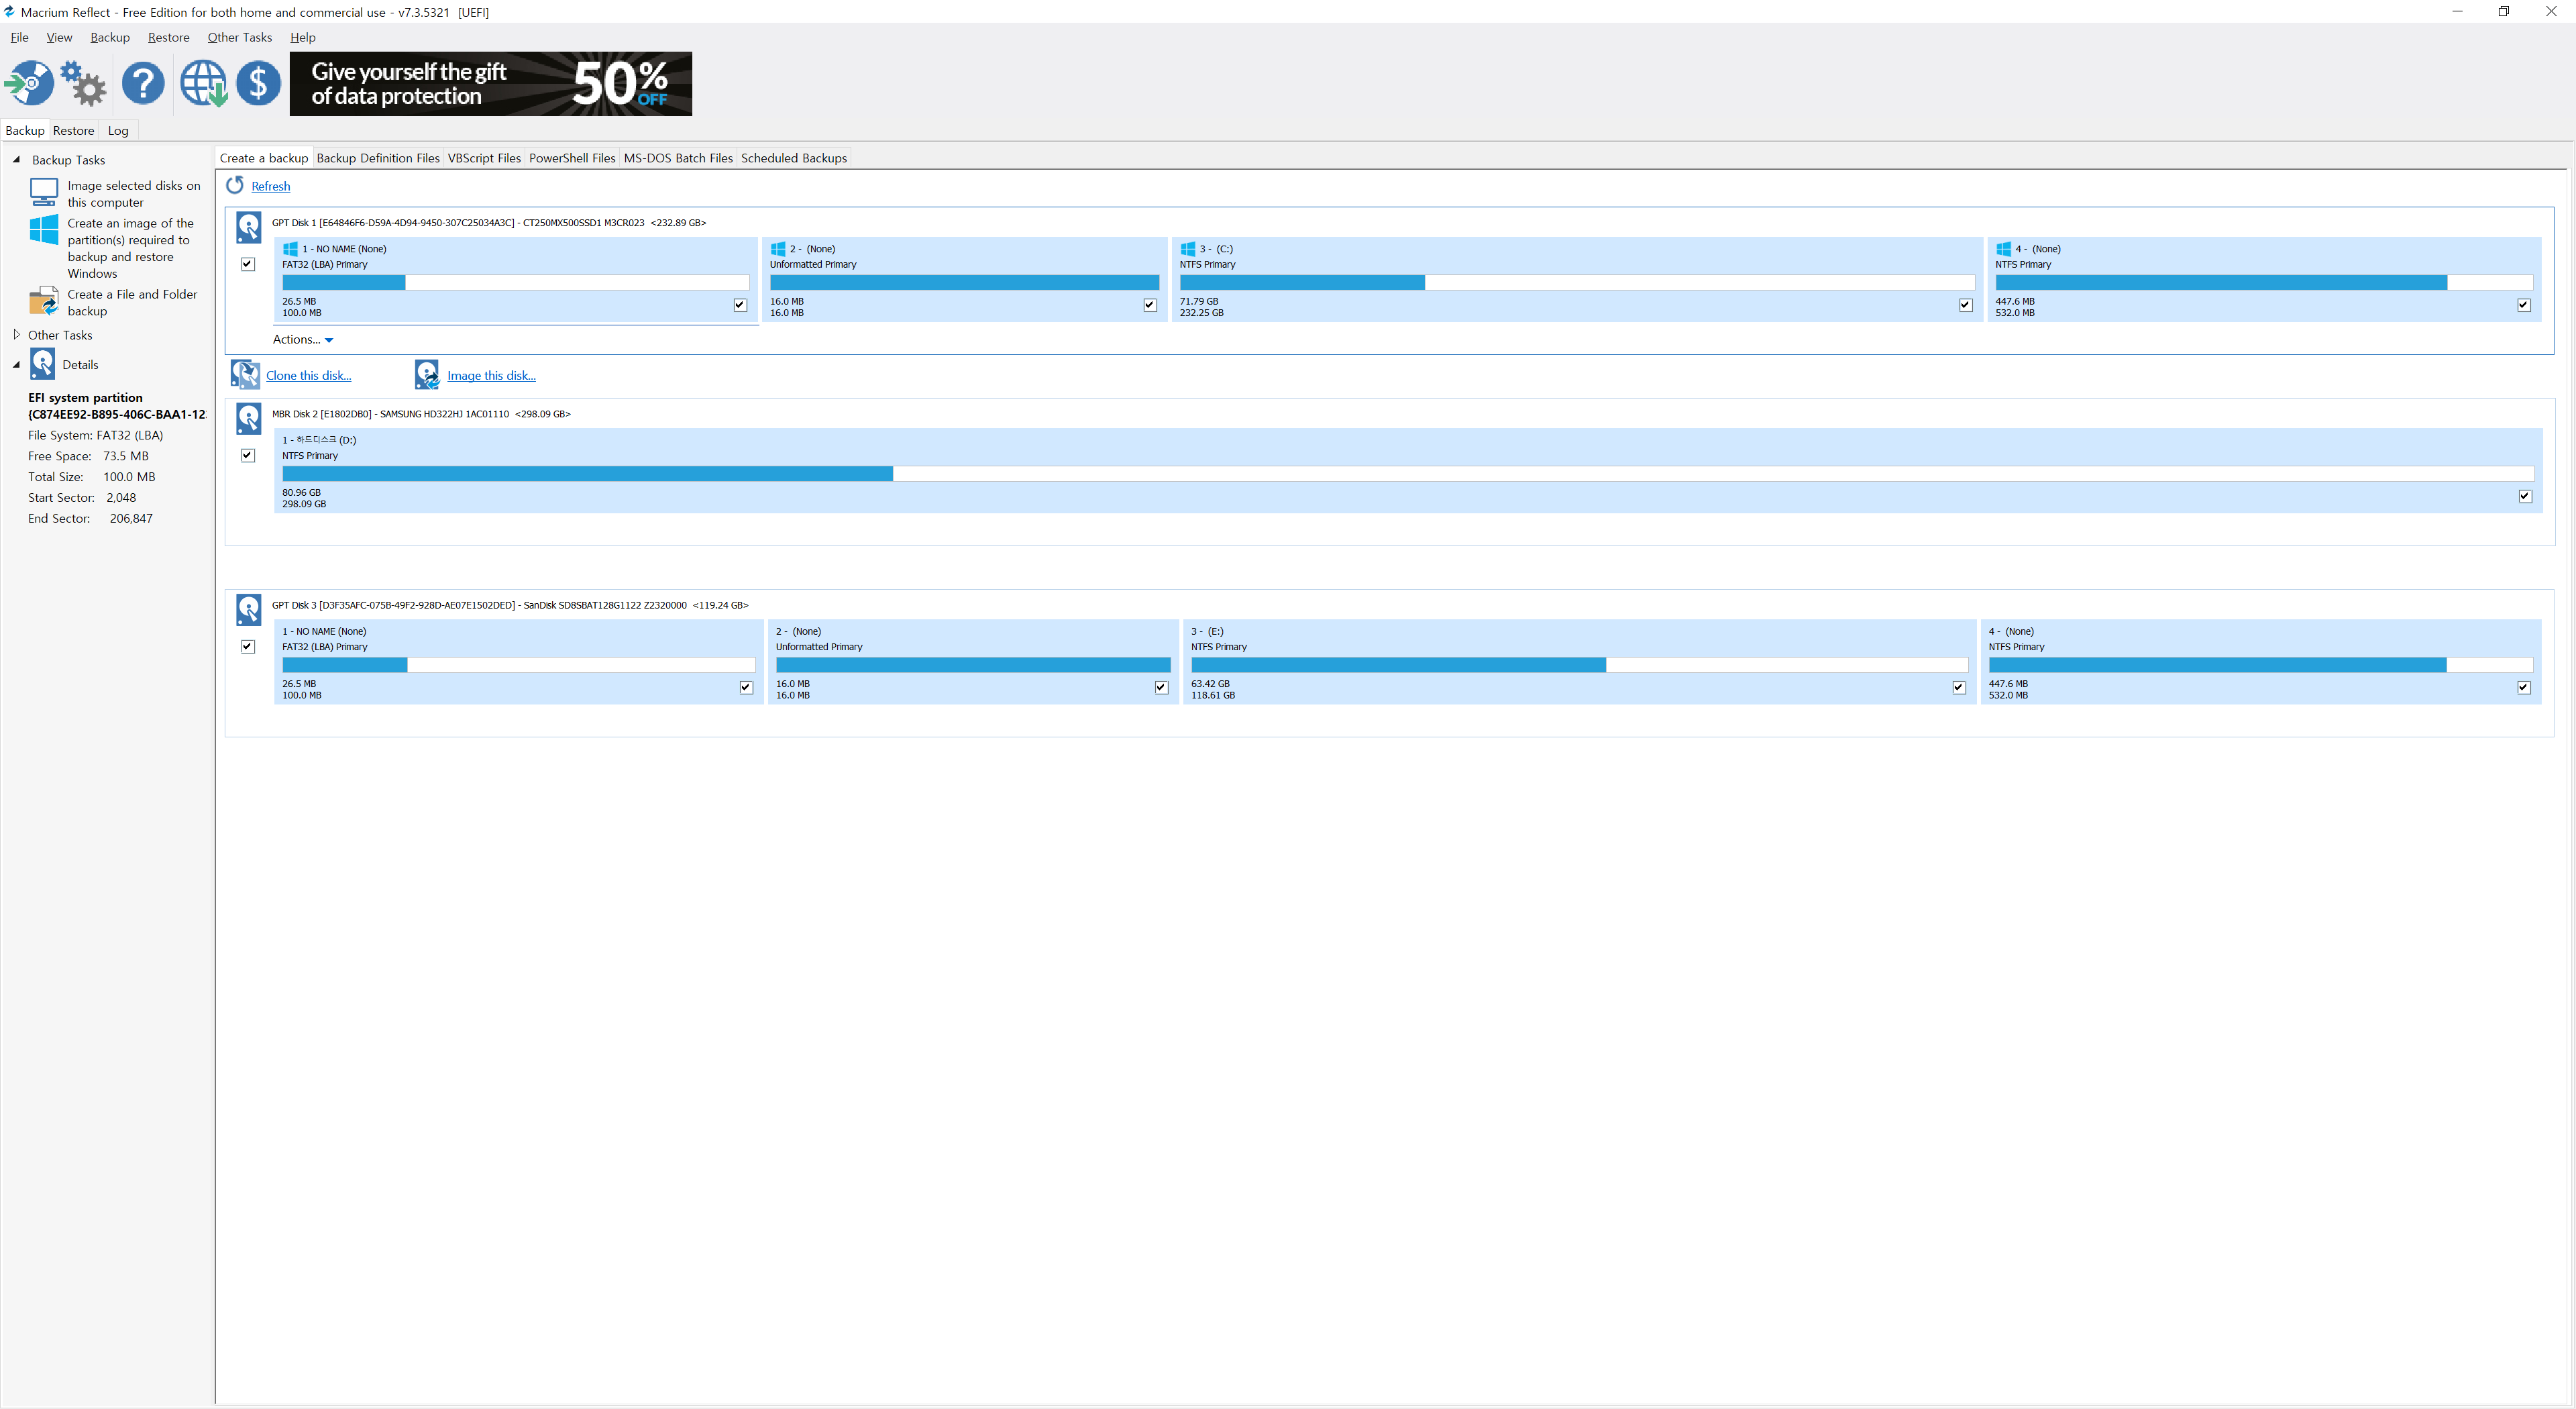Click the Image this disk link
The height and width of the screenshot is (1409, 2576).
click(x=491, y=376)
